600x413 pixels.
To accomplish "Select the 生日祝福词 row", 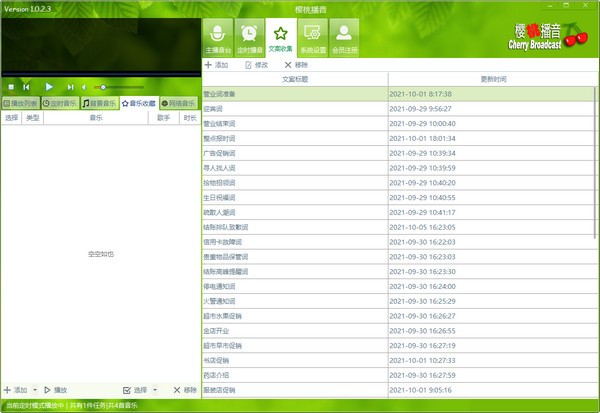I will click(399, 198).
